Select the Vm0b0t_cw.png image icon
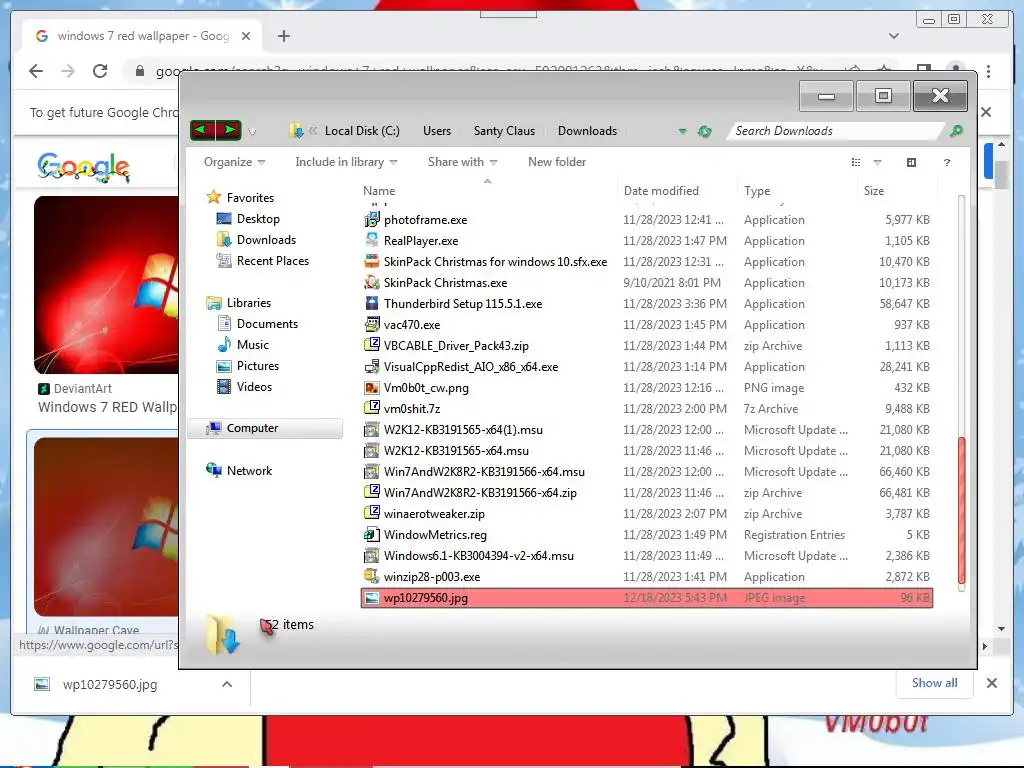The width and height of the screenshot is (1024, 768). tap(372, 387)
